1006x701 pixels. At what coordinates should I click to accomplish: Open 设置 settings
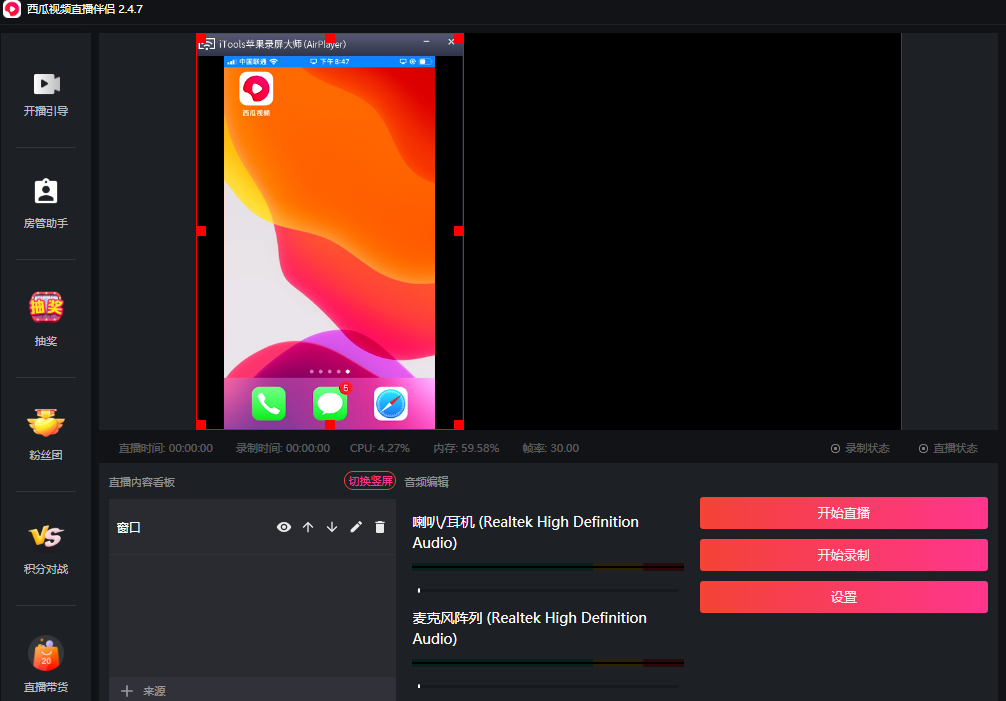[844, 597]
